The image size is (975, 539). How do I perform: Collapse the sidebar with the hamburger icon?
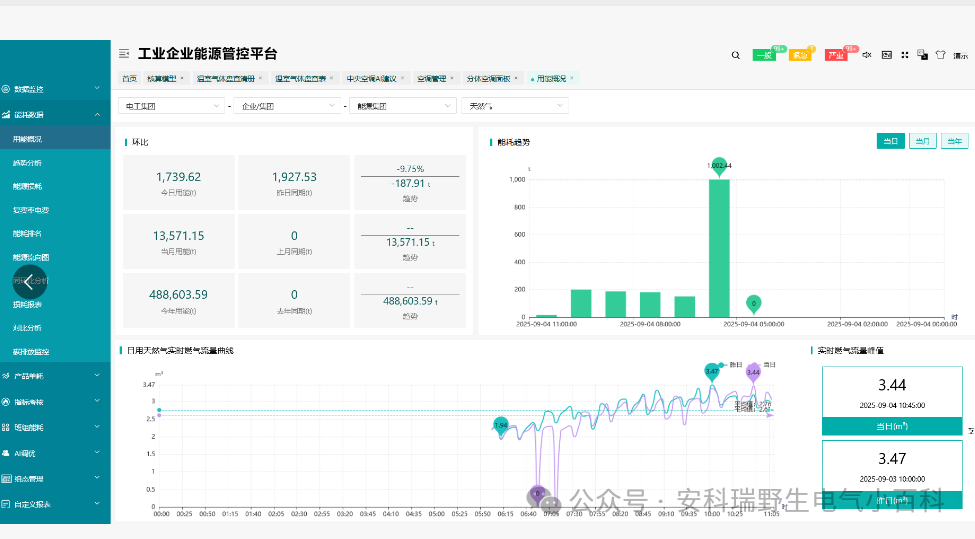(x=124, y=54)
